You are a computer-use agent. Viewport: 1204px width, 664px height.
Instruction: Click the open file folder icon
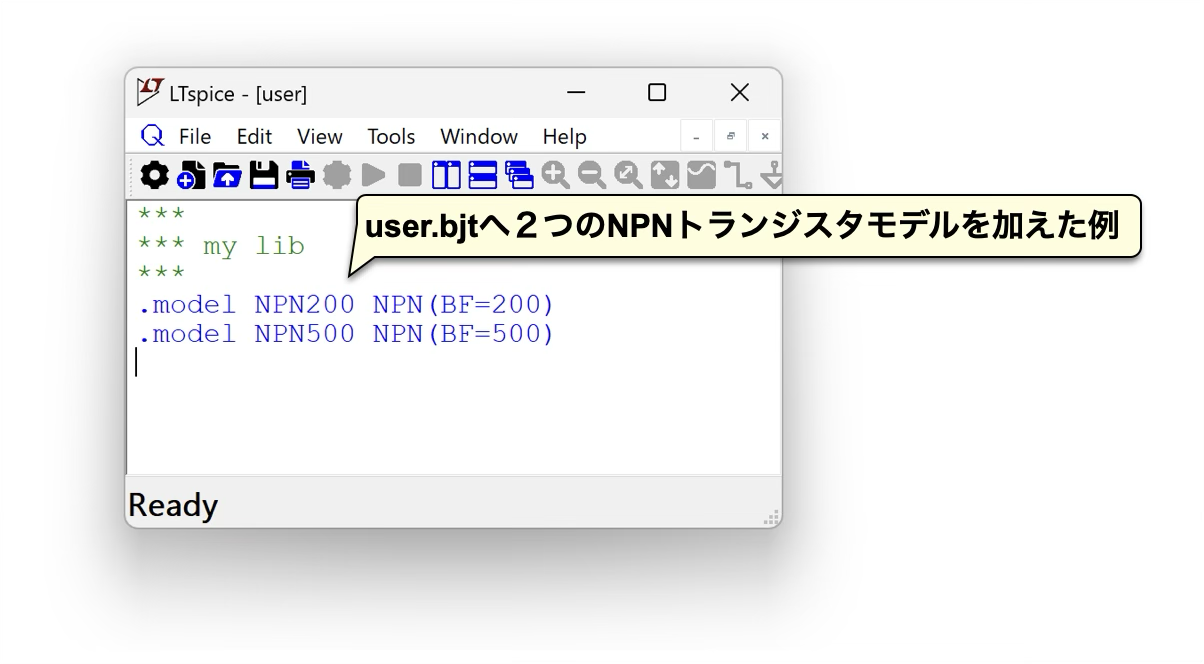227,176
